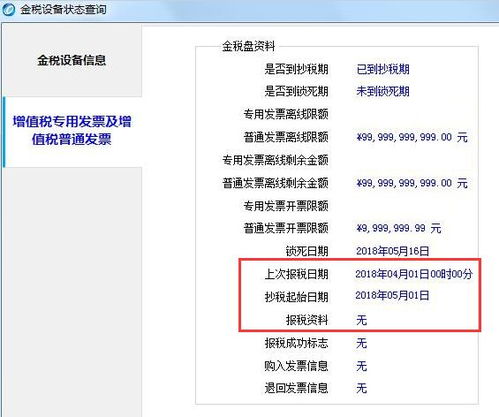This screenshot has height=417, width=499.
Task: Click the 上次报税日期 date value
Action: pyautogui.click(x=414, y=274)
